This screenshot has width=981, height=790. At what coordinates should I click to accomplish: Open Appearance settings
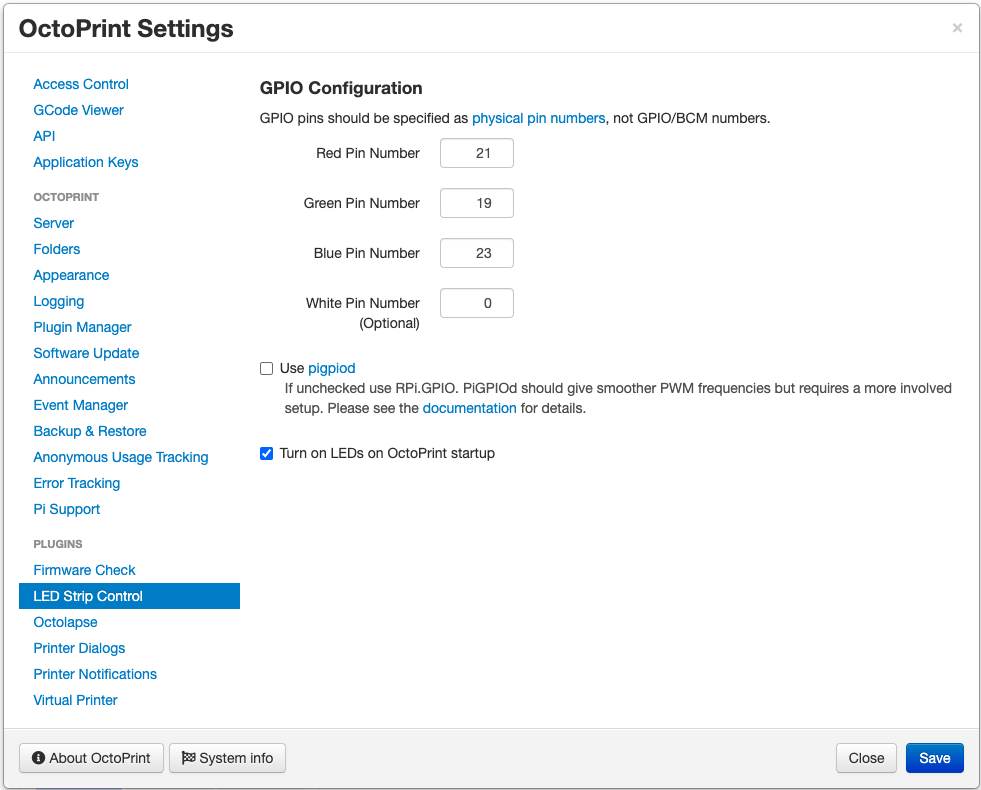[x=71, y=275]
